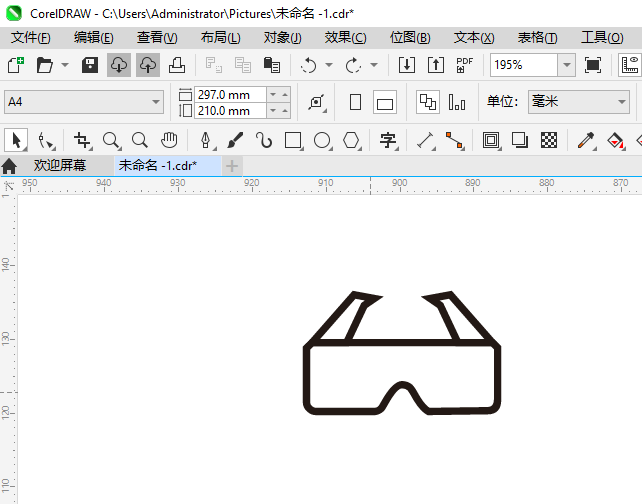Click the page width 297.0 mm field

point(230,95)
